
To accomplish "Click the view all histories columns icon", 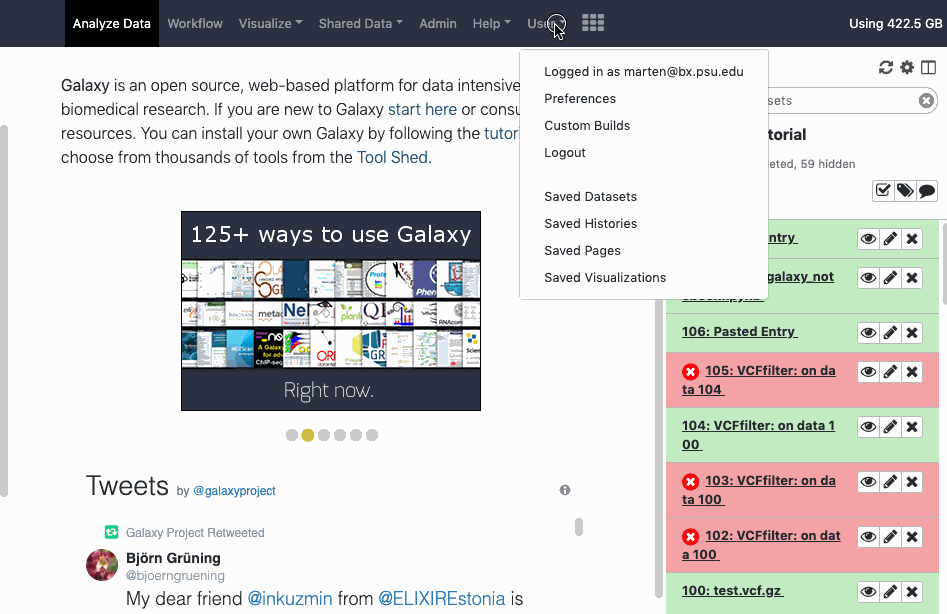I will point(929,68).
